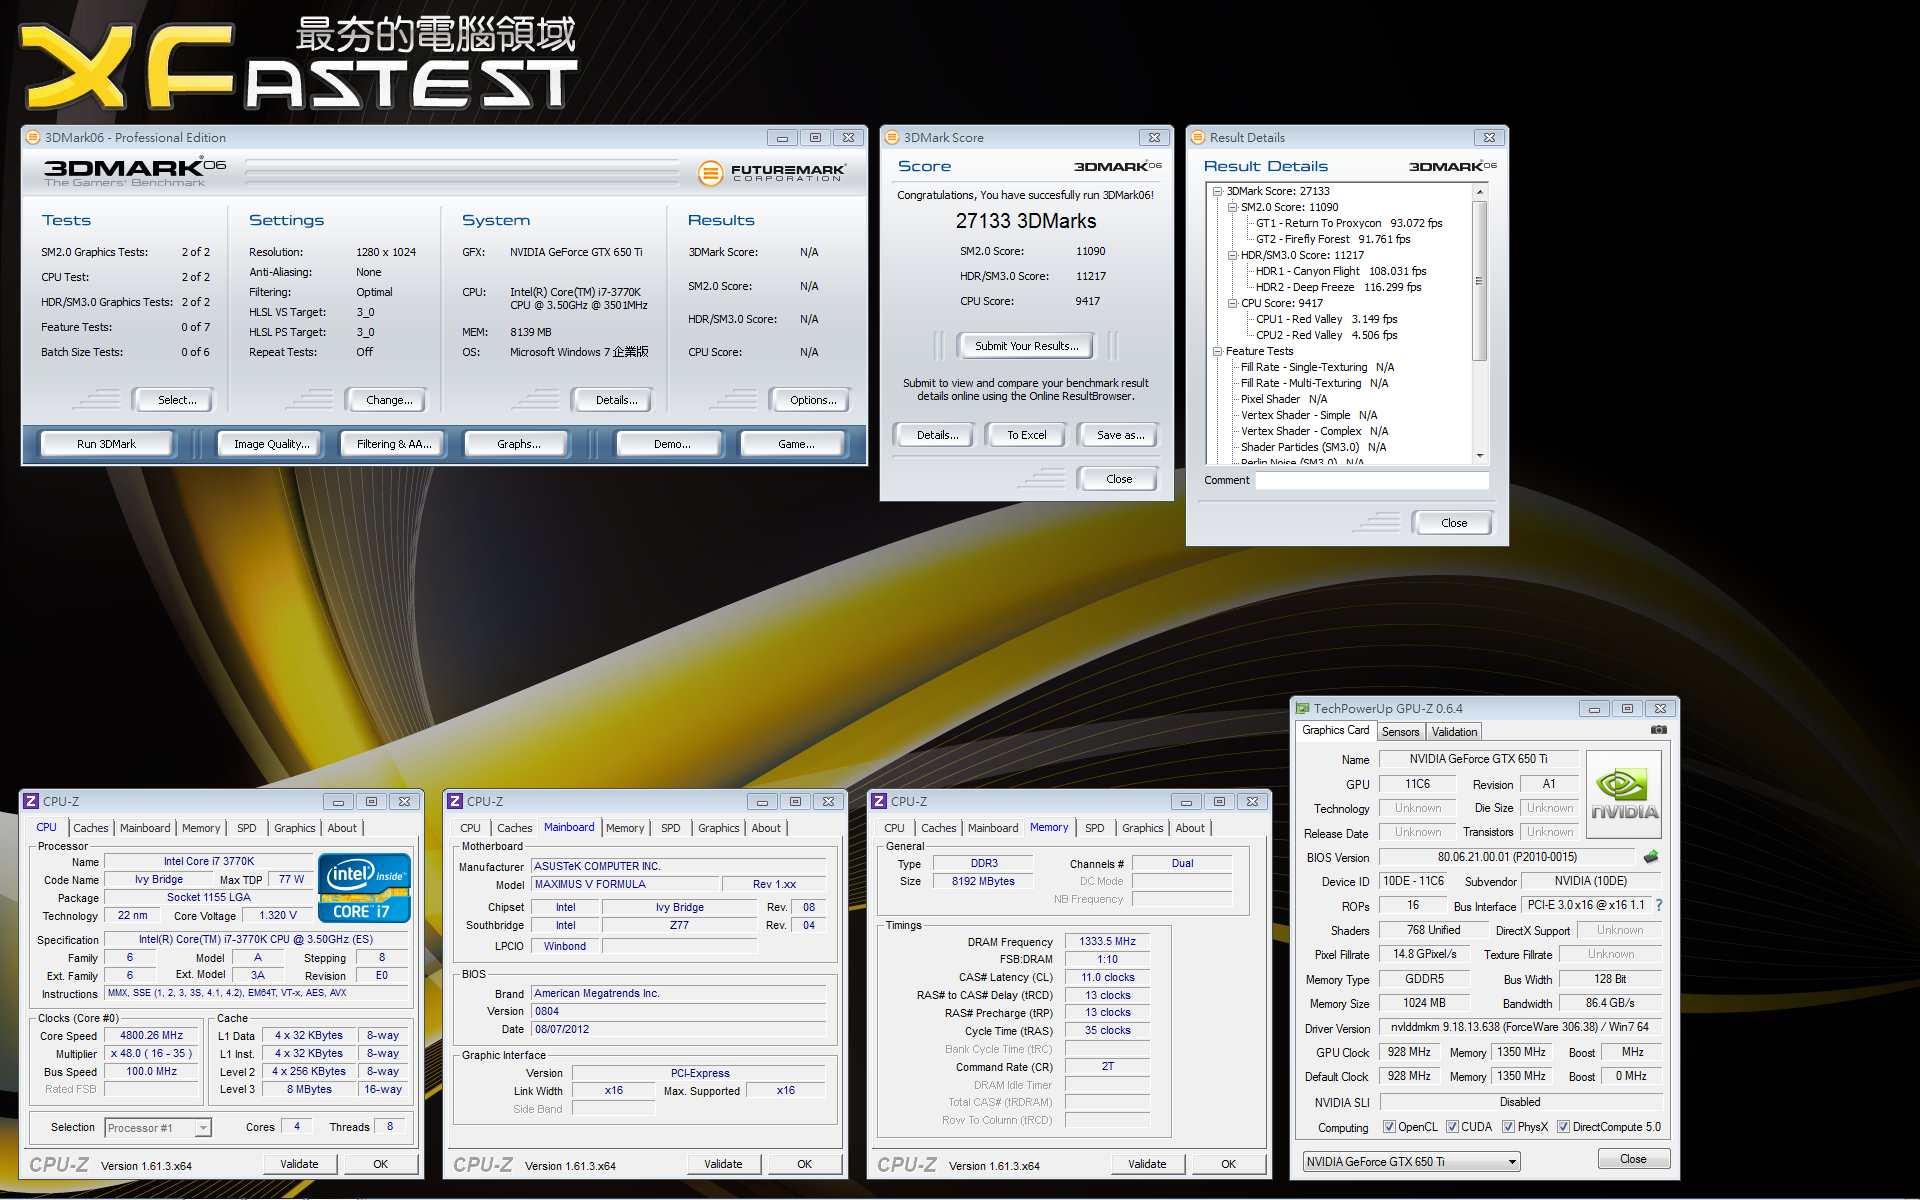Open Graphics tab in CPU-Z Memory timings window
1920x1200 pixels.
click(1143, 828)
